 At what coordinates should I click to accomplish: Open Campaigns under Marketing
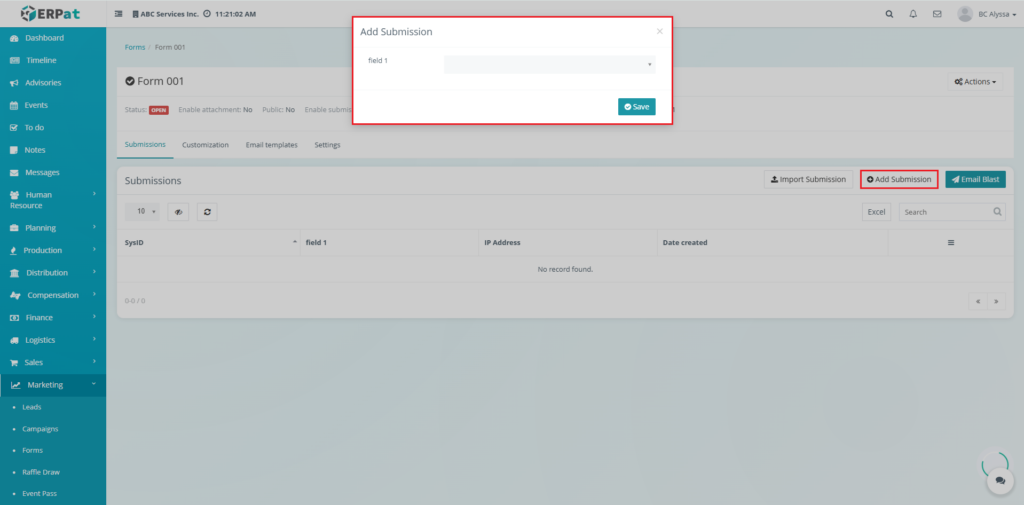coord(40,429)
